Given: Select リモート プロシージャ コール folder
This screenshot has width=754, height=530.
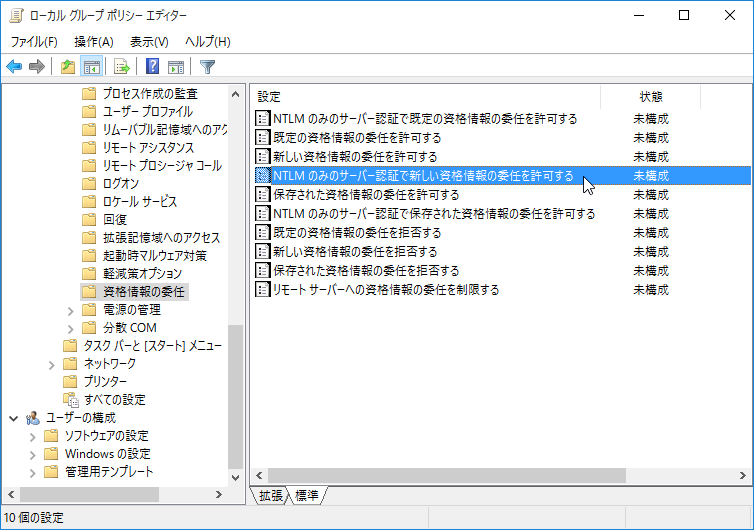Looking at the screenshot, I should pos(162,165).
